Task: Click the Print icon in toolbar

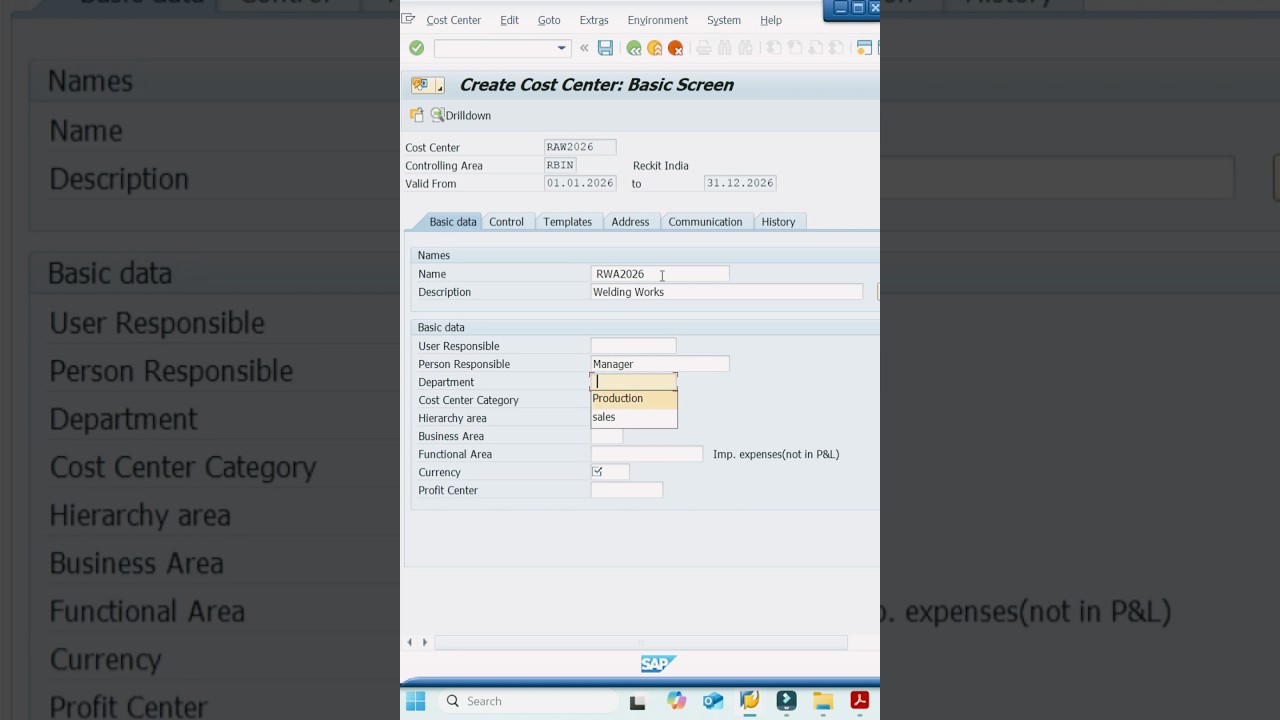Action: (x=704, y=48)
